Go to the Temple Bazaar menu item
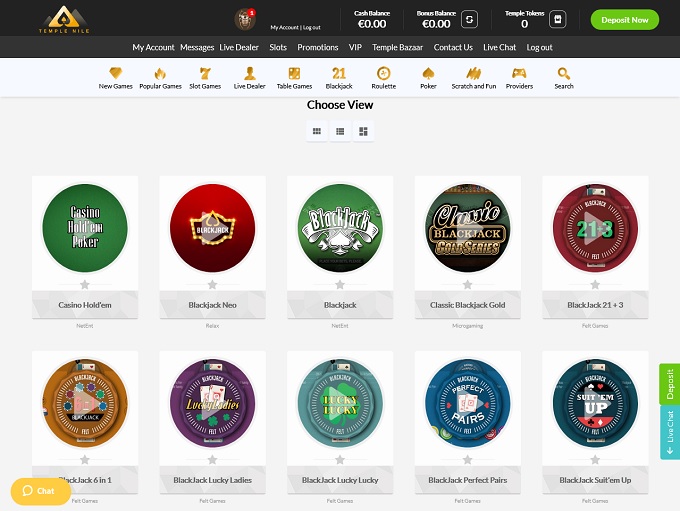680x511 pixels. [x=398, y=47]
